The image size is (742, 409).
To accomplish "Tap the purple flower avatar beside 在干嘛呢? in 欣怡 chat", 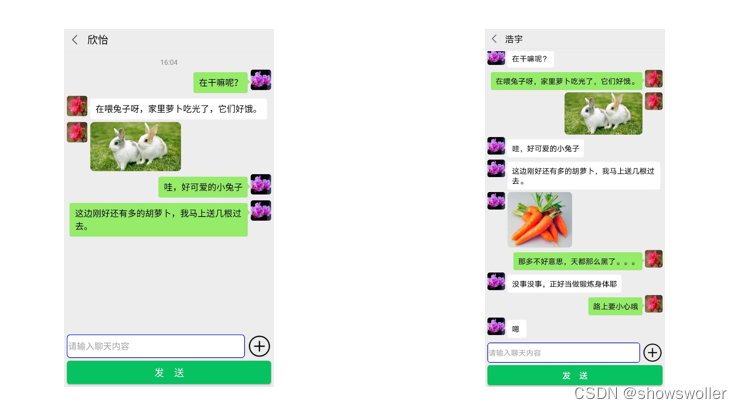I will (x=261, y=80).
